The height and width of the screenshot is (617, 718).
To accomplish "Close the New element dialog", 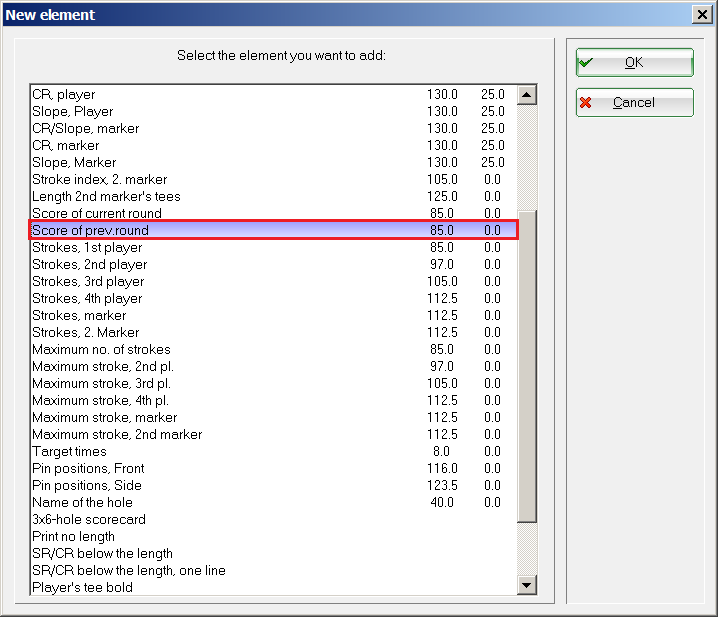I will pos(702,14).
